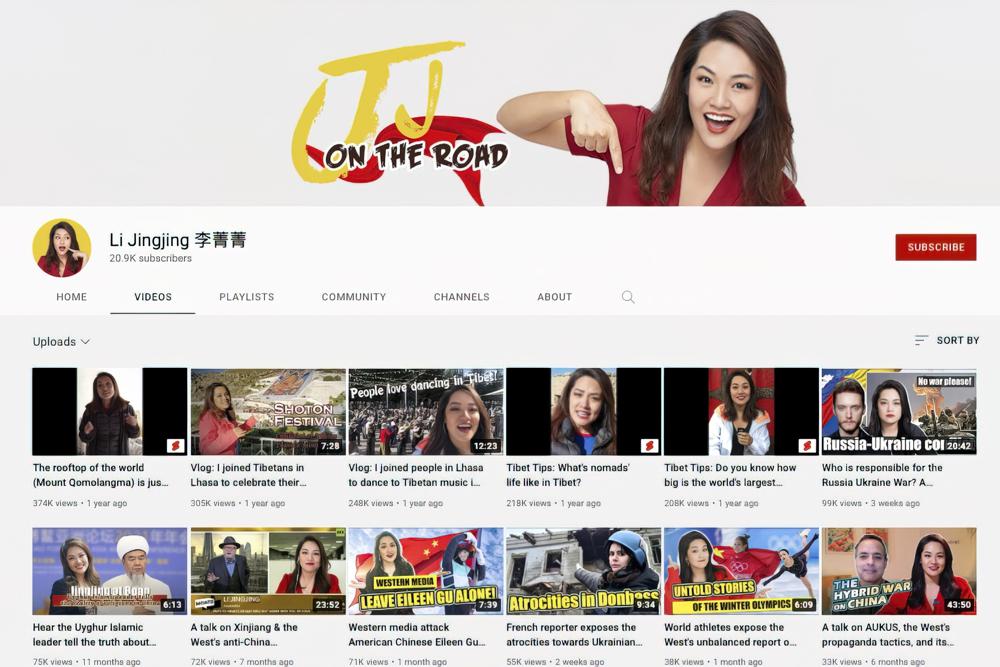Open the Russia Ukraine War video title
This screenshot has height=667, width=1000.
point(882,474)
